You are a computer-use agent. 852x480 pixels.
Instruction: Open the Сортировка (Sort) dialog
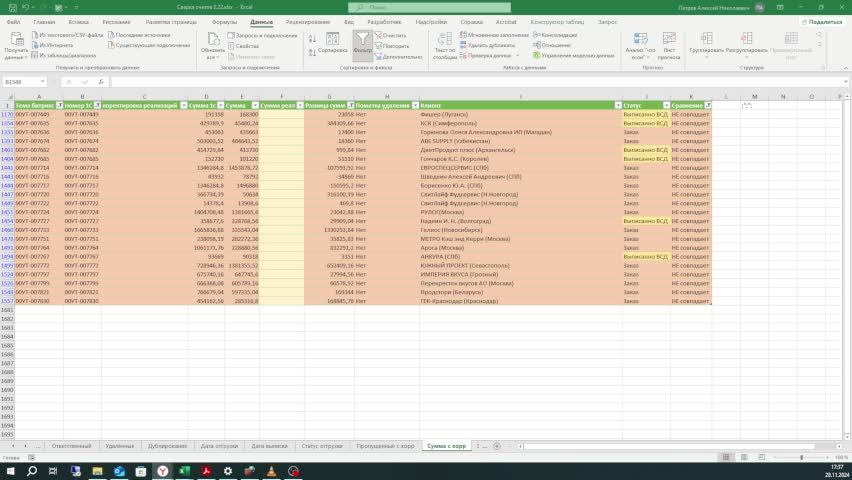(x=333, y=43)
